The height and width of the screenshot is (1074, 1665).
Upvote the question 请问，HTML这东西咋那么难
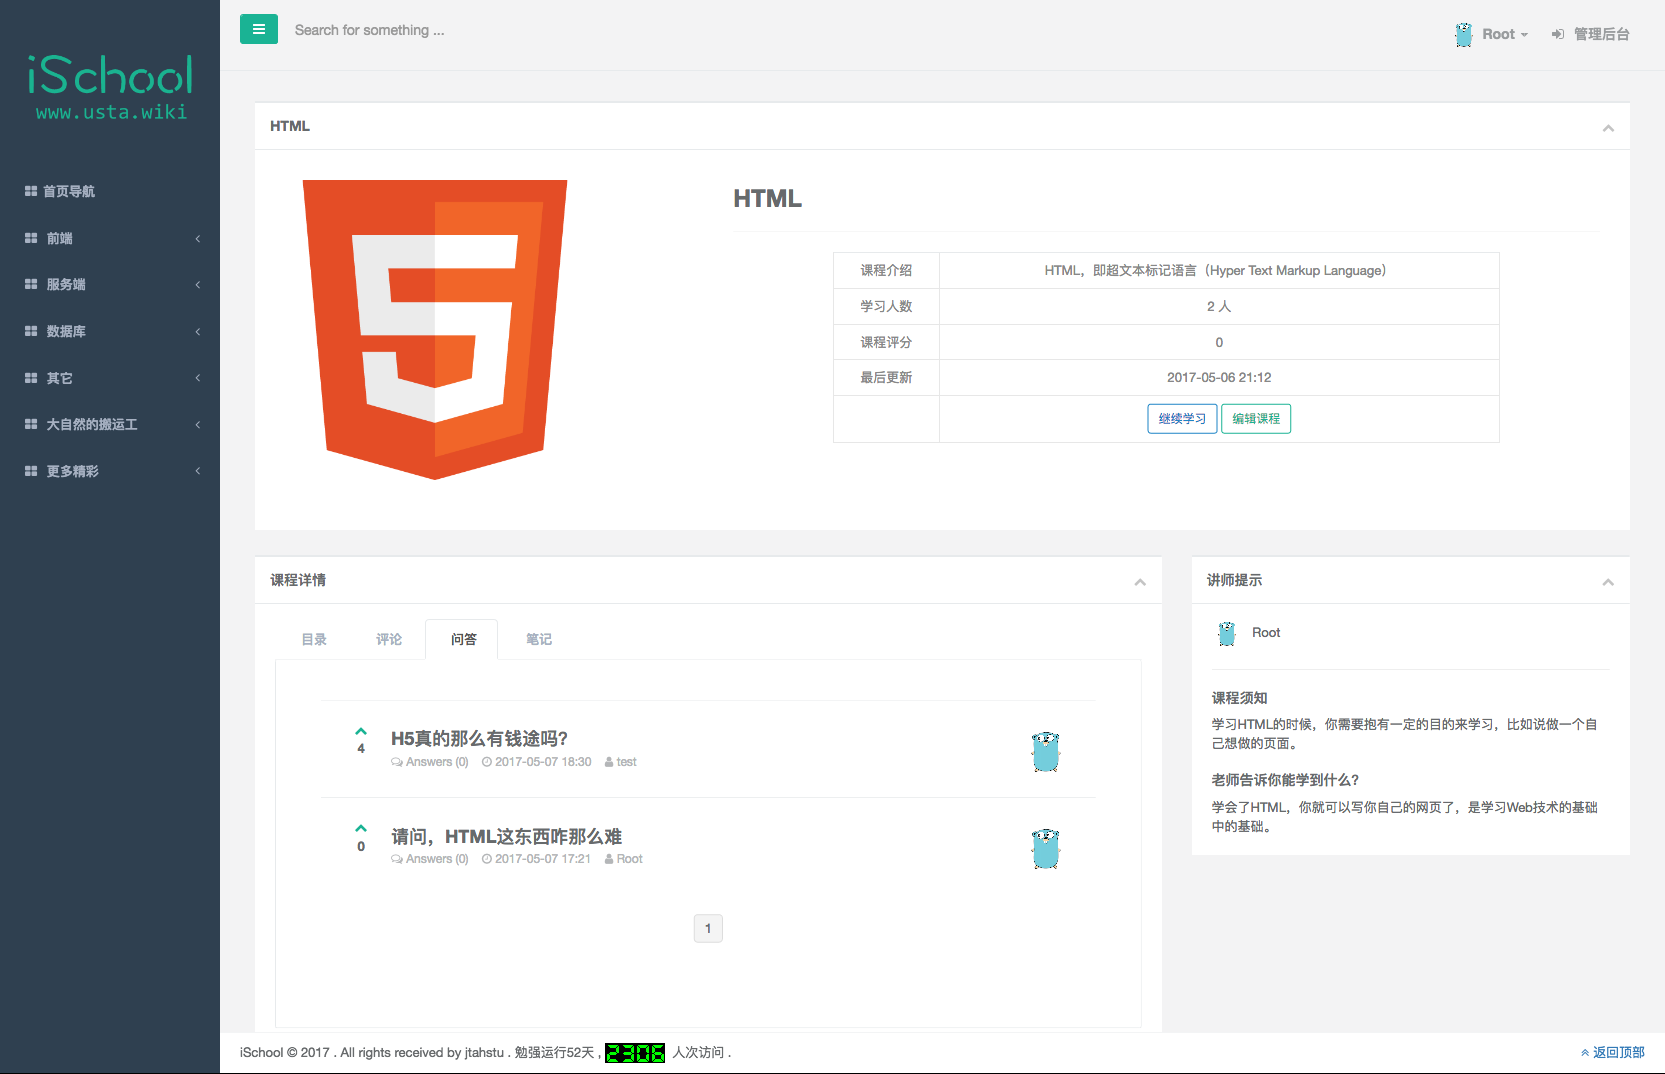pyautogui.click(x=361, y=828)
